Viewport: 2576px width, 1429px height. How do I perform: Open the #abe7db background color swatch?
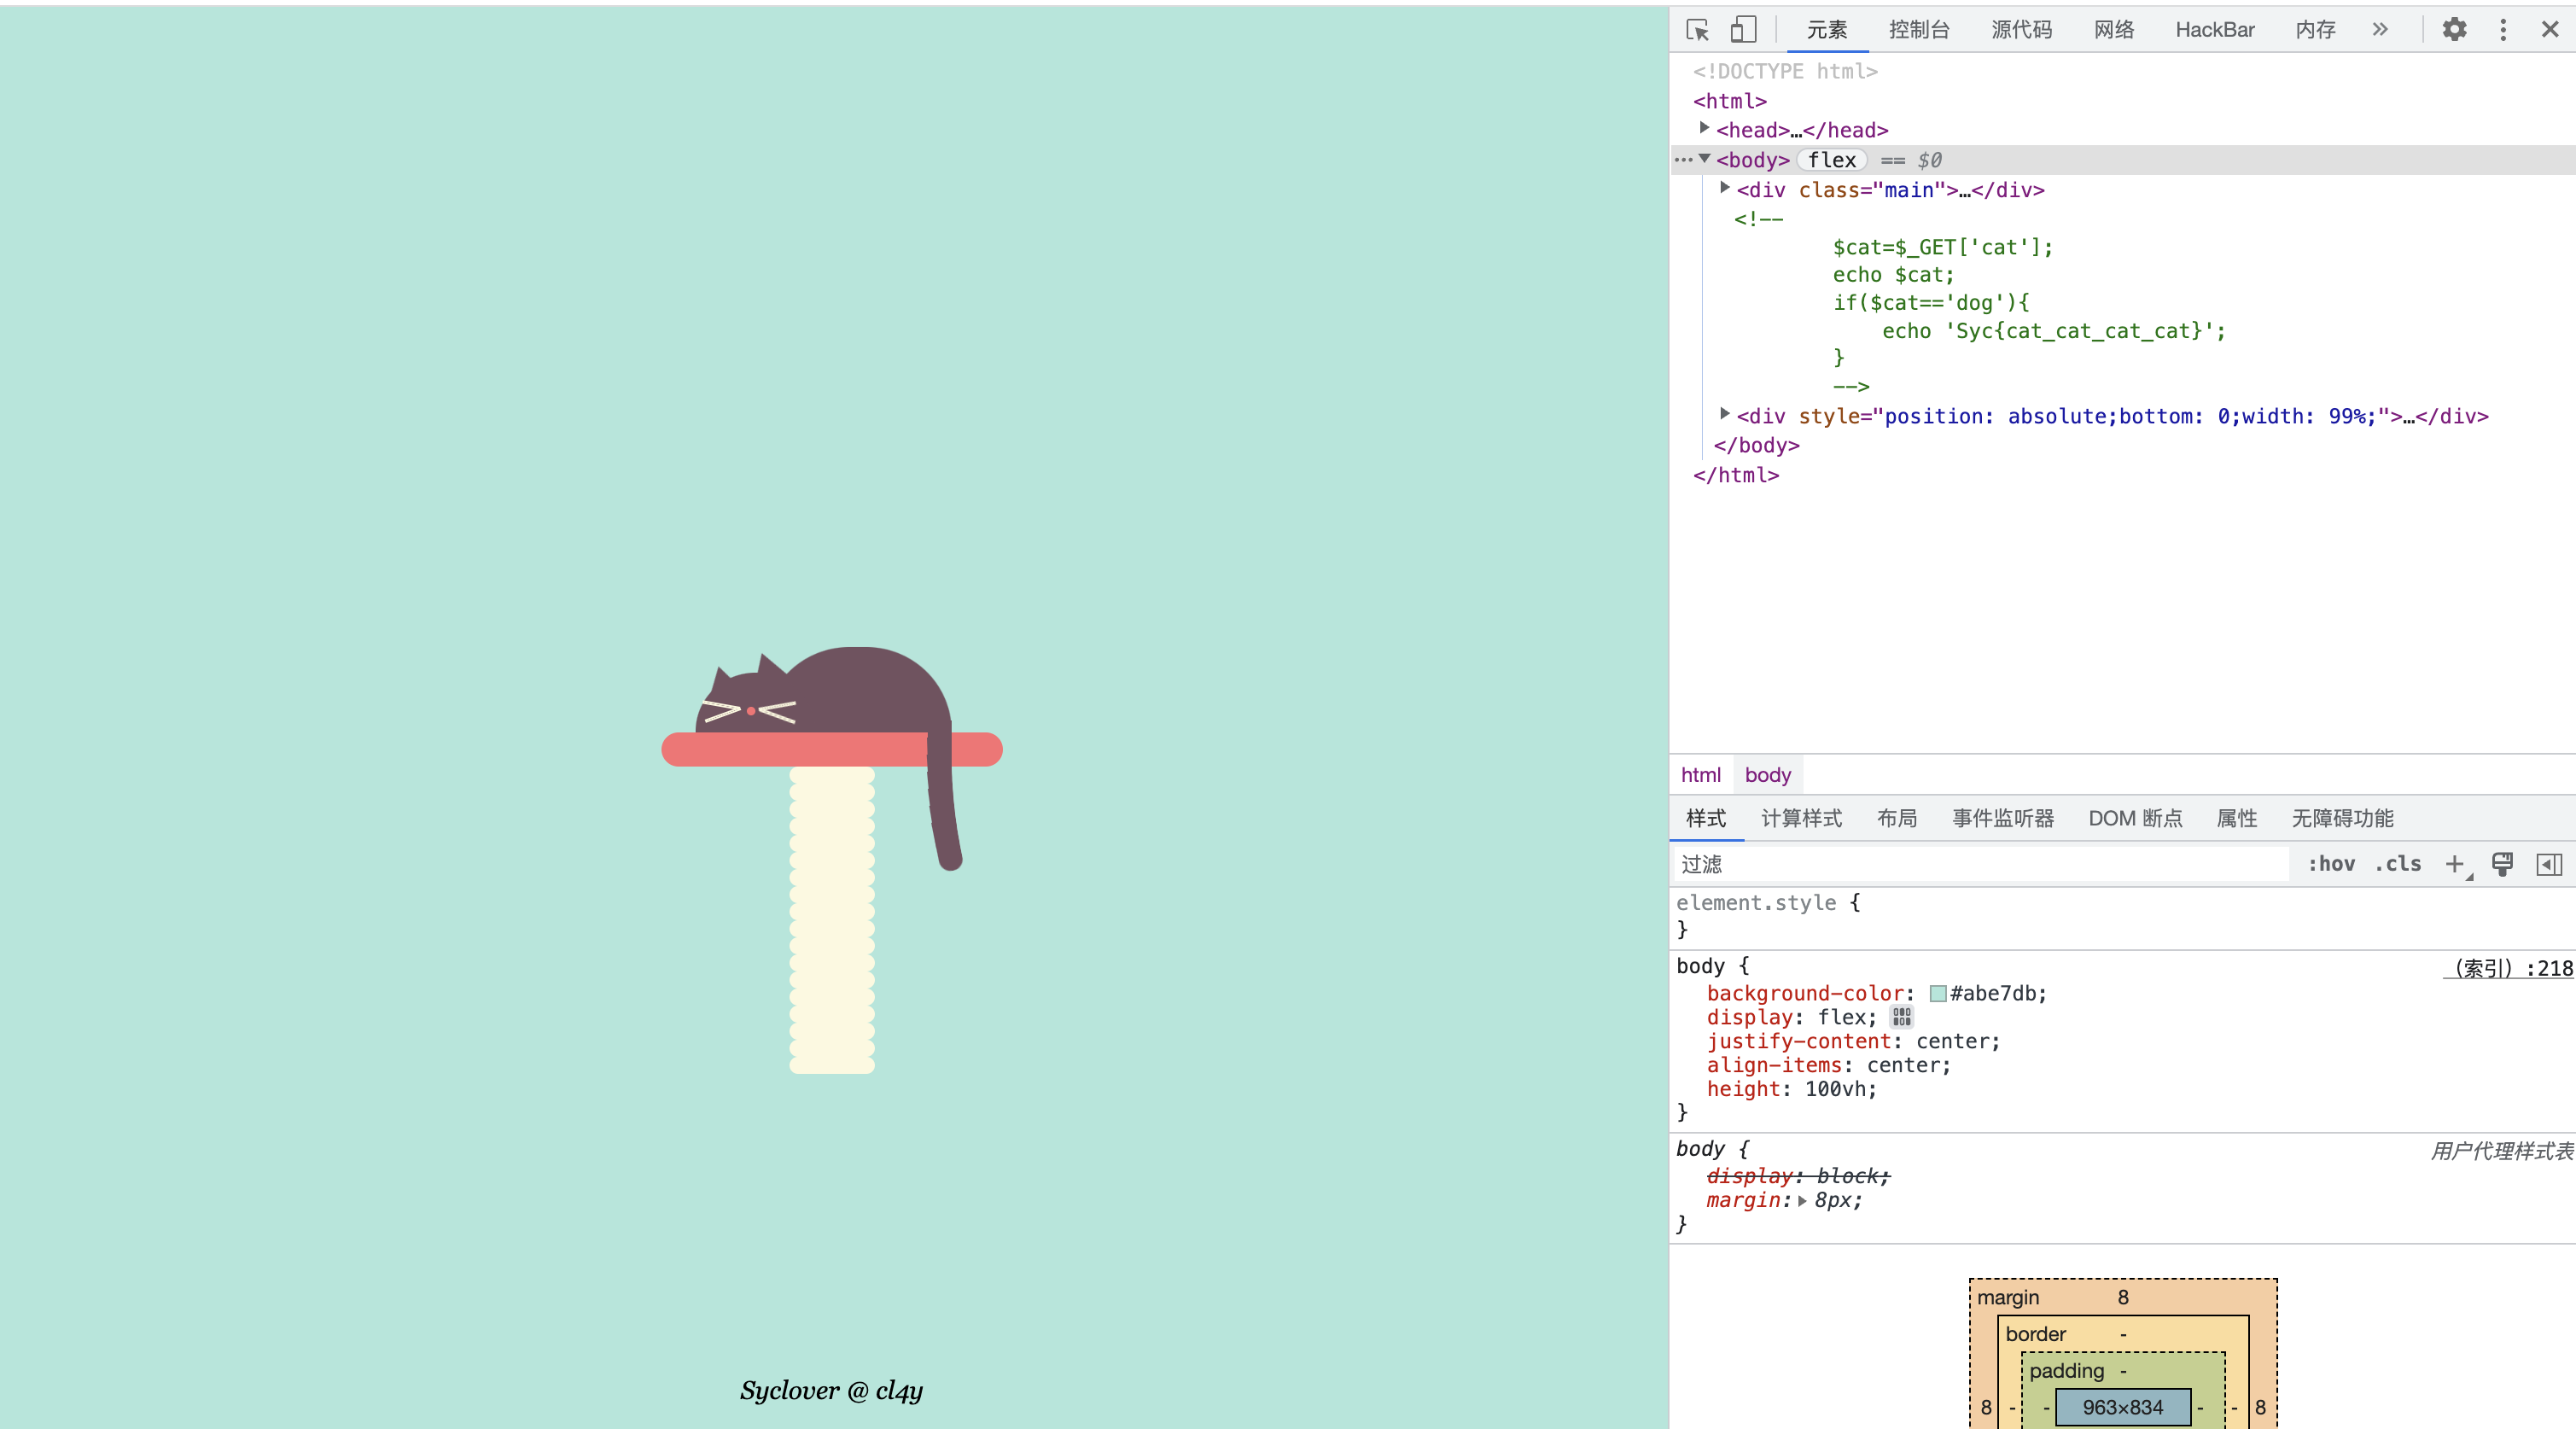[x=1938, y=993]
